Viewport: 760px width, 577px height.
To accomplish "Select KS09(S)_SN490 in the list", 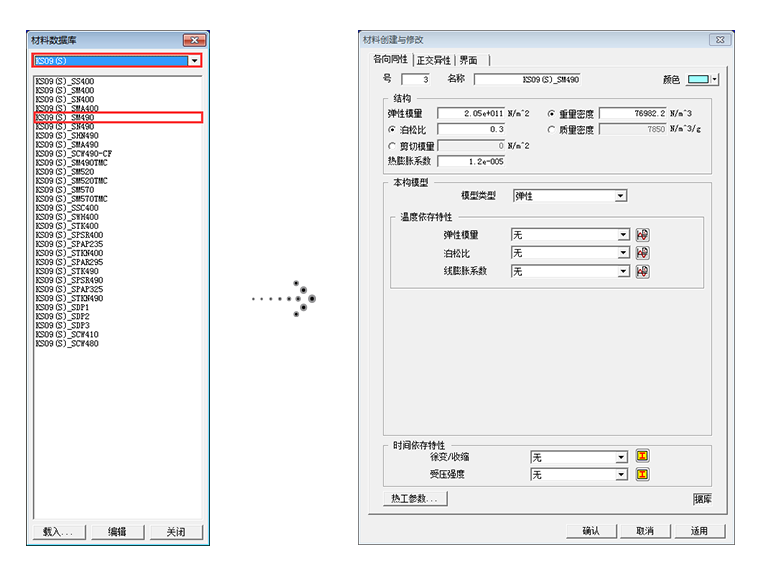I will (64, 127).
